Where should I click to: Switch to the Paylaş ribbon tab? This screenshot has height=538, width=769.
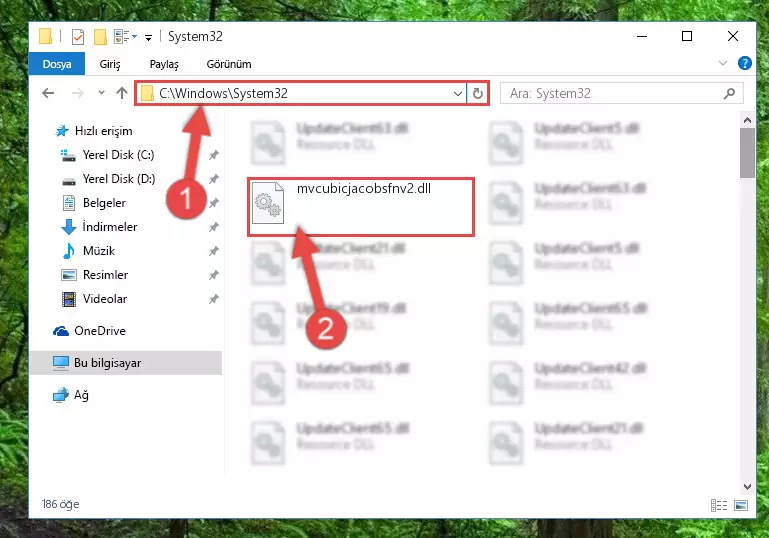point(164,64)
